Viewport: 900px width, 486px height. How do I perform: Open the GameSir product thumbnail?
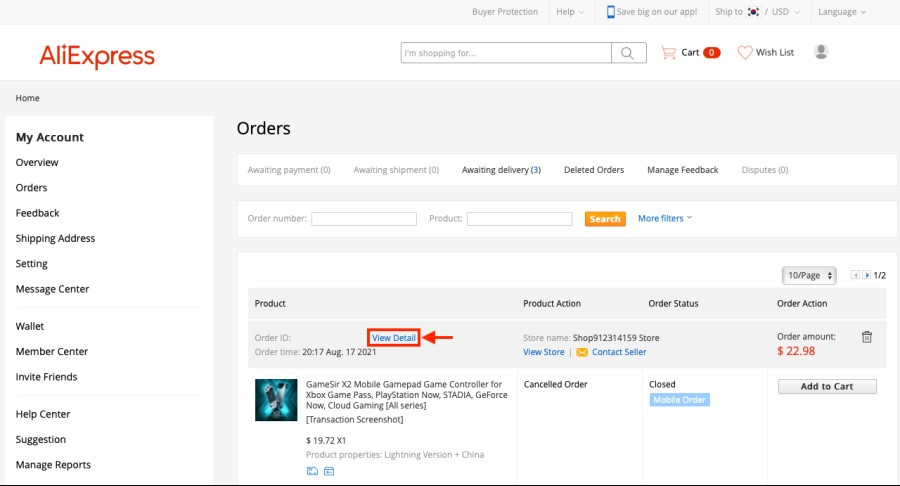[276, 400]
